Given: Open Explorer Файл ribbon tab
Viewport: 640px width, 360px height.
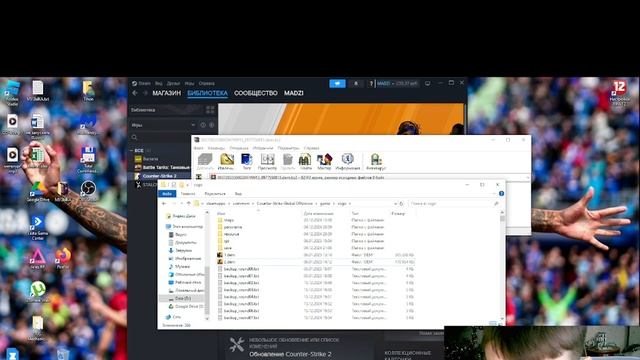Looking at the screenshot, I should [167, 193].
